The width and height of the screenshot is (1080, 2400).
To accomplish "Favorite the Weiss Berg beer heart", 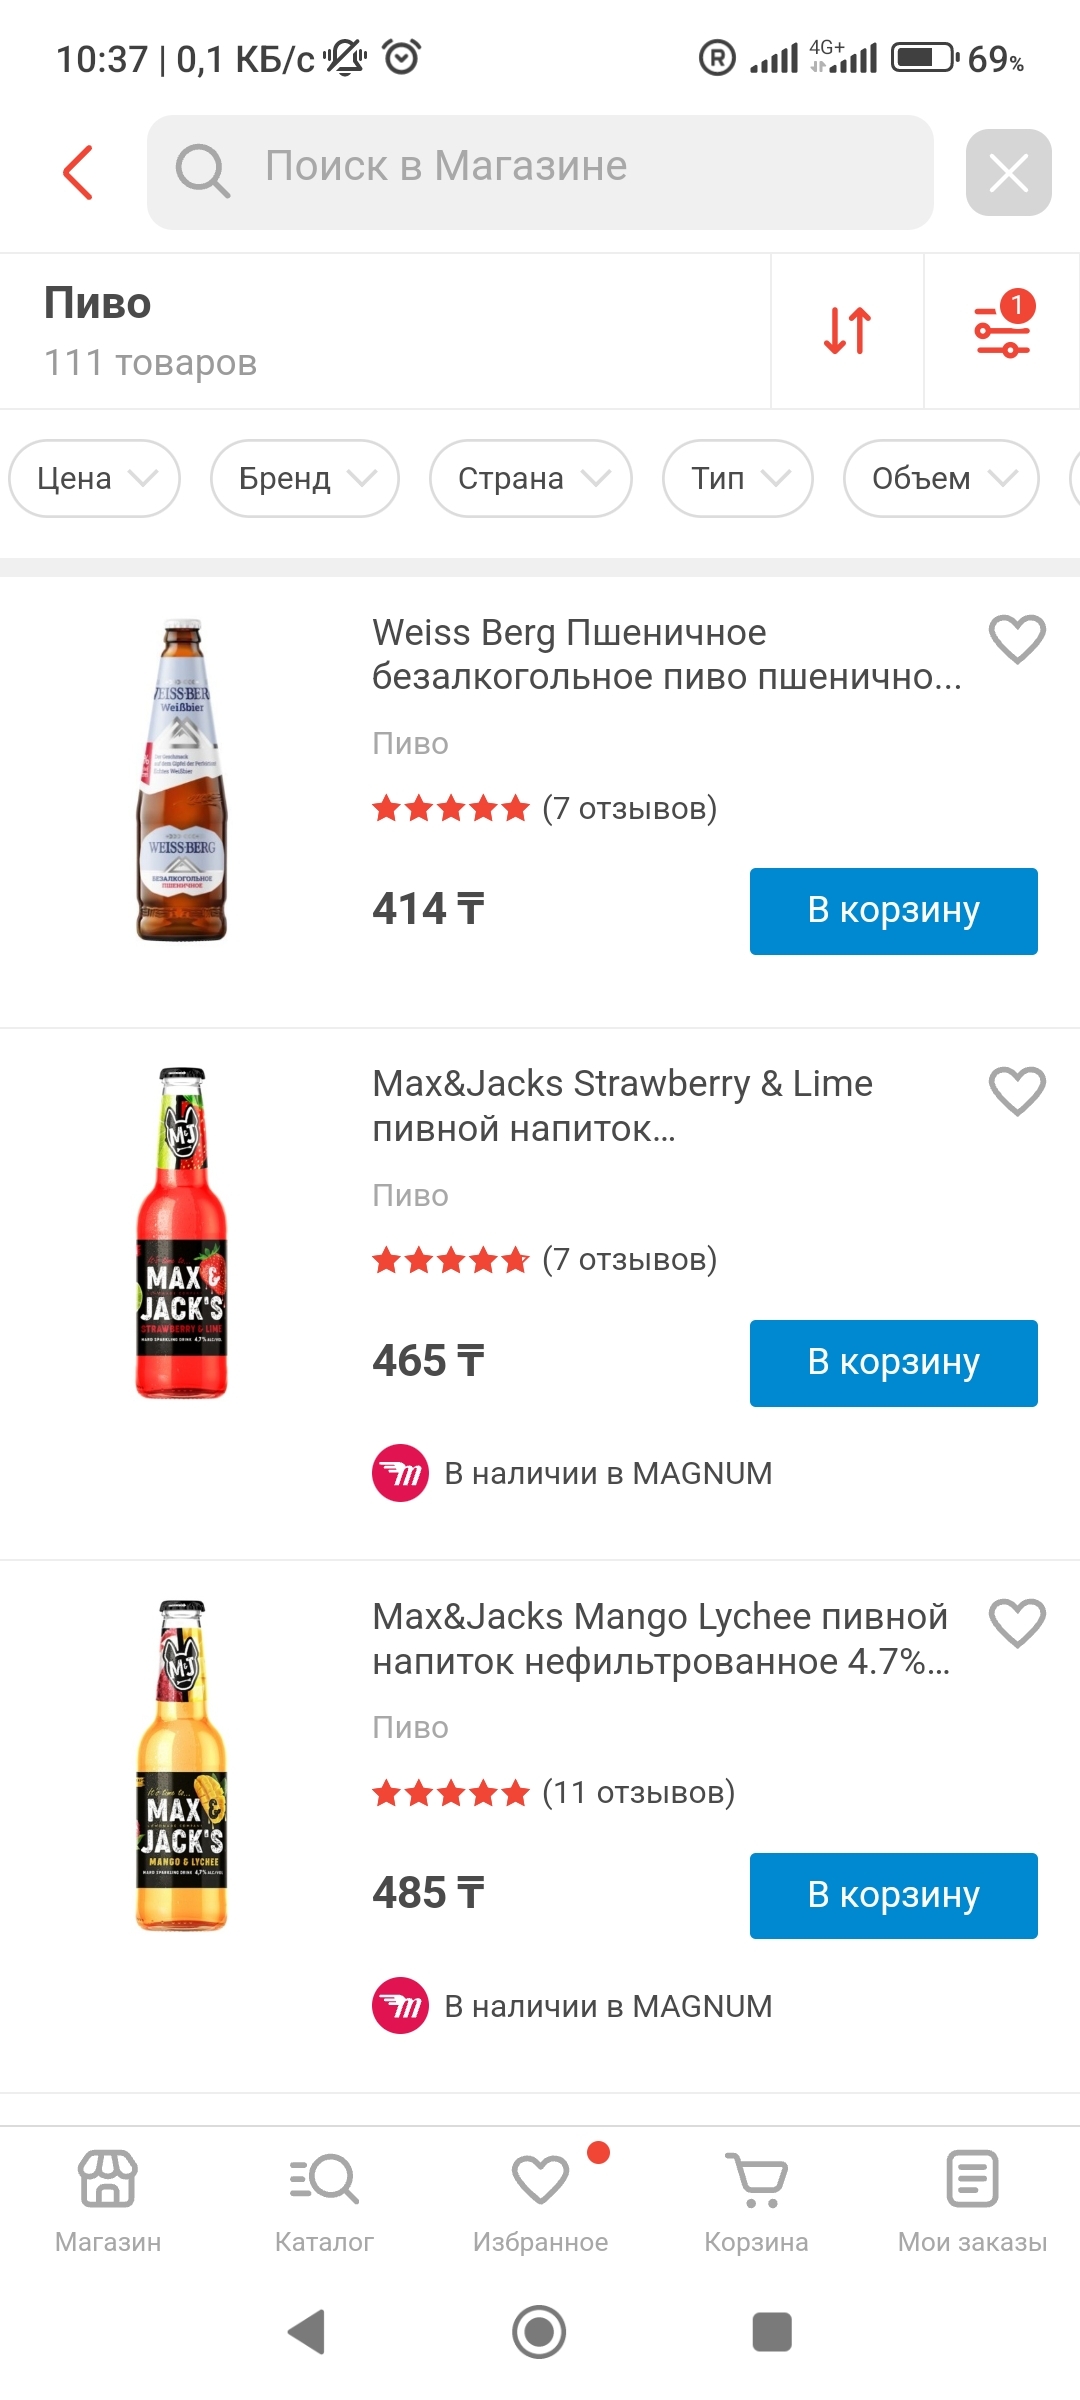I will (x=1017, y=639).
